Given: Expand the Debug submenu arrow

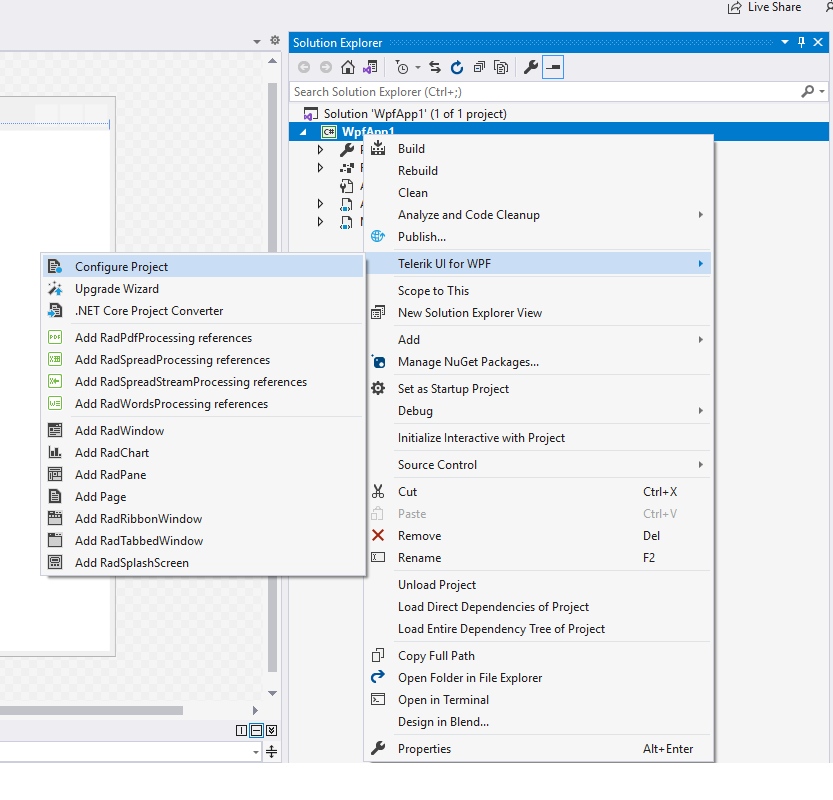Looking at the screenshot, I should coord(701,411).
